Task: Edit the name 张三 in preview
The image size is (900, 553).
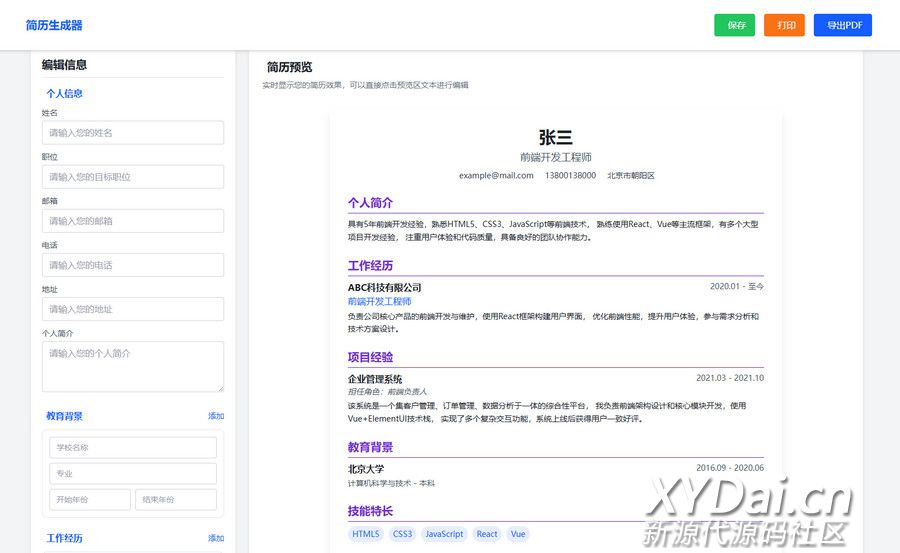Action: point(555,137)
